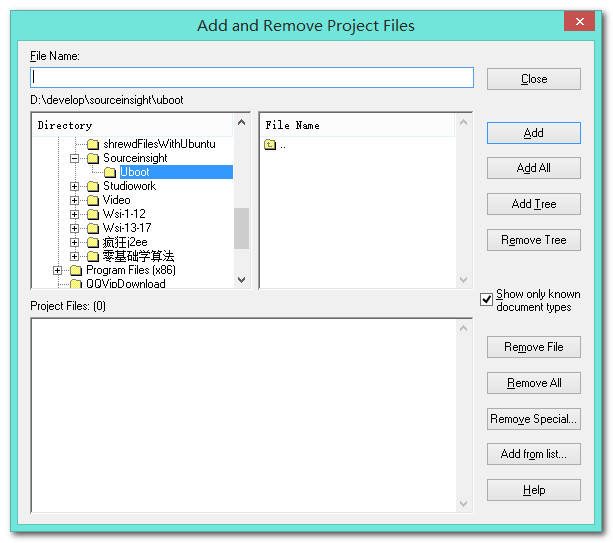Expand the Studiowork folder
This screenshot has width=613, height=543.
pos(74,186)
